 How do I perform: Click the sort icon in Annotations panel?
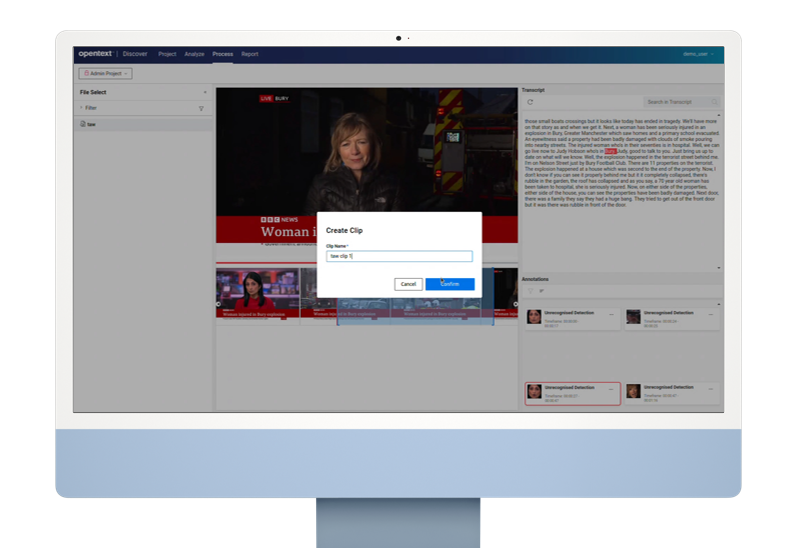click(541, 291)
